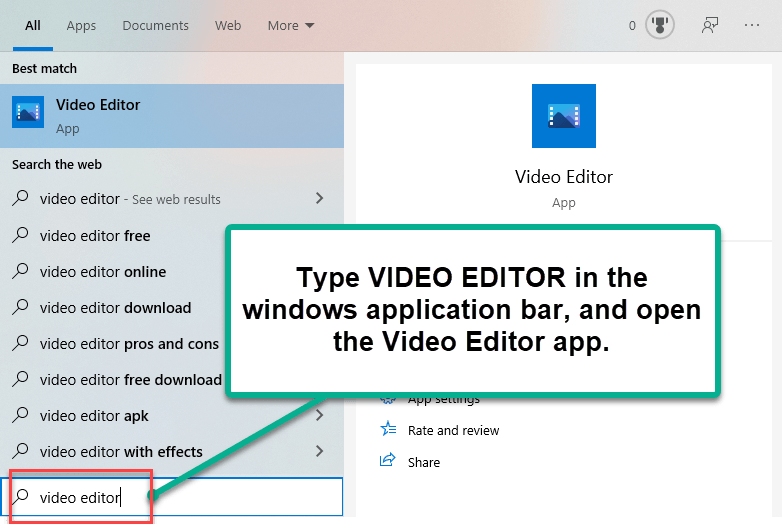The height and width of the screenshot is (524, 782).
Task: Click magnifier icon beside 'video editor download'
Action: pos(20,307)
